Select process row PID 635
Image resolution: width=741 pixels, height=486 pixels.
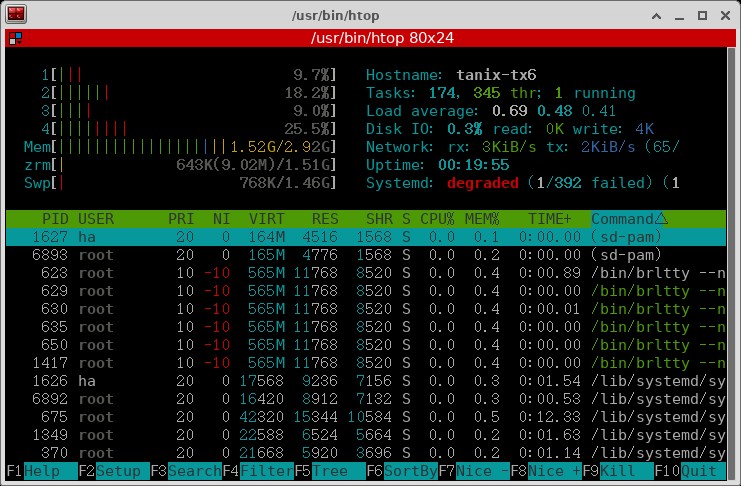click(366, 327)
